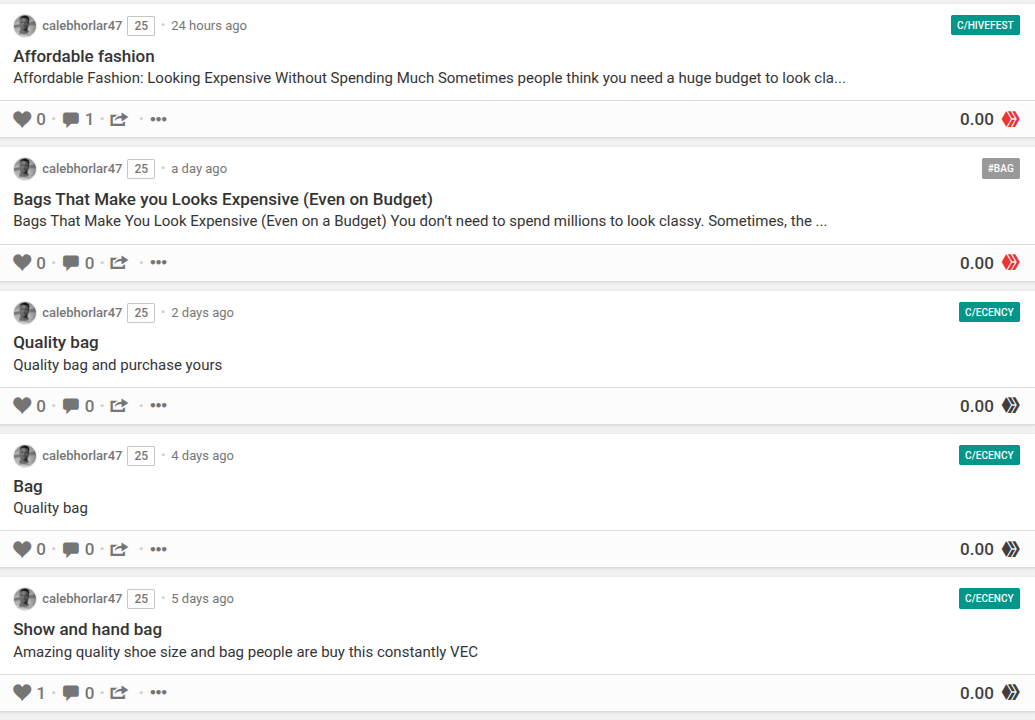Open the "Show and hand bag" post title

tap(88, 629)
